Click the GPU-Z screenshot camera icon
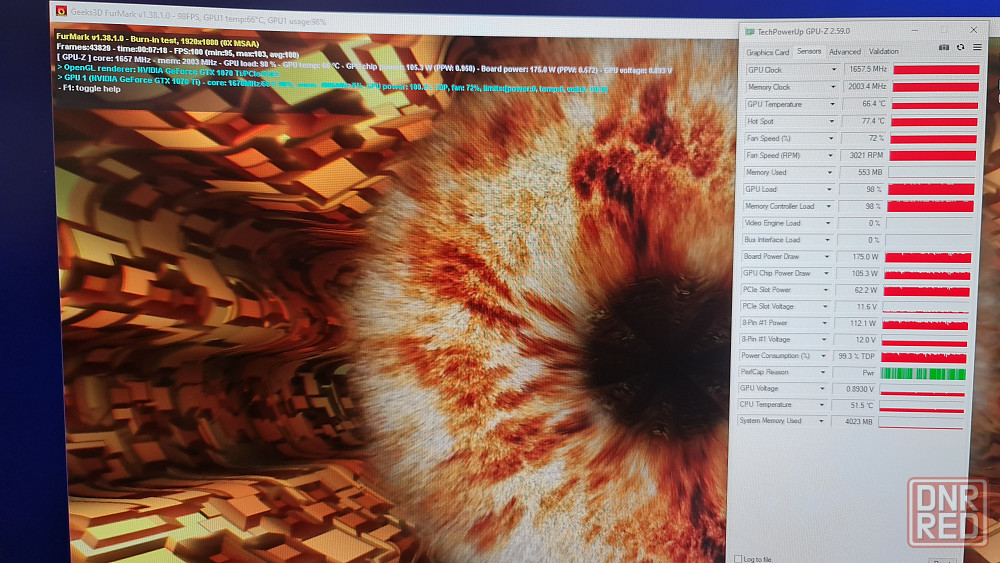 point(944,48)
